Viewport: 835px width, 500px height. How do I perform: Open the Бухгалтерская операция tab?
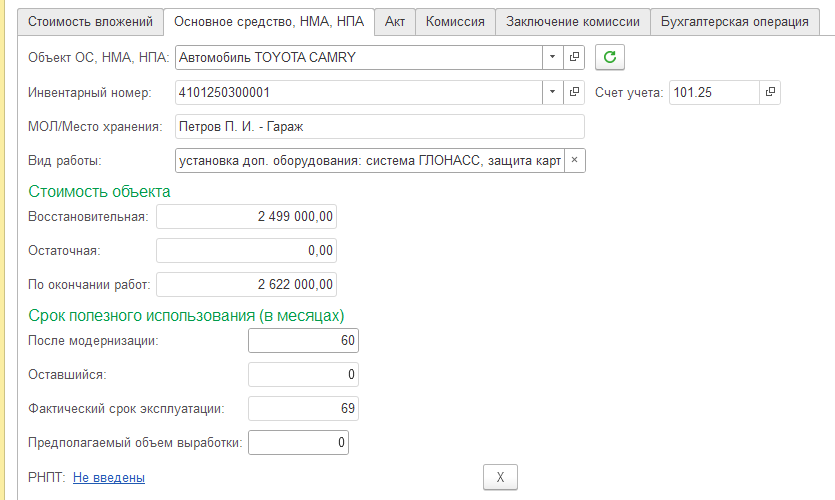(x=735, y=22)
